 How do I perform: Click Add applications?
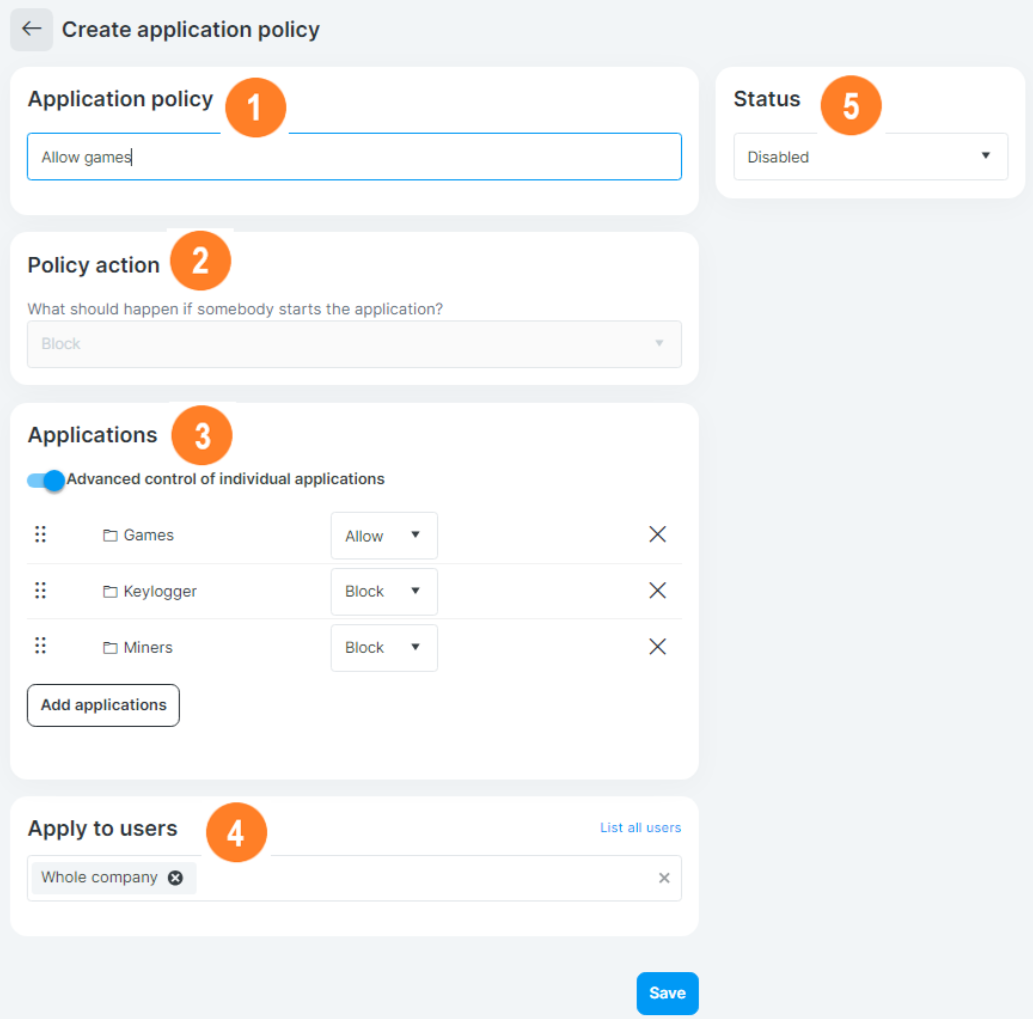[102, 705]
